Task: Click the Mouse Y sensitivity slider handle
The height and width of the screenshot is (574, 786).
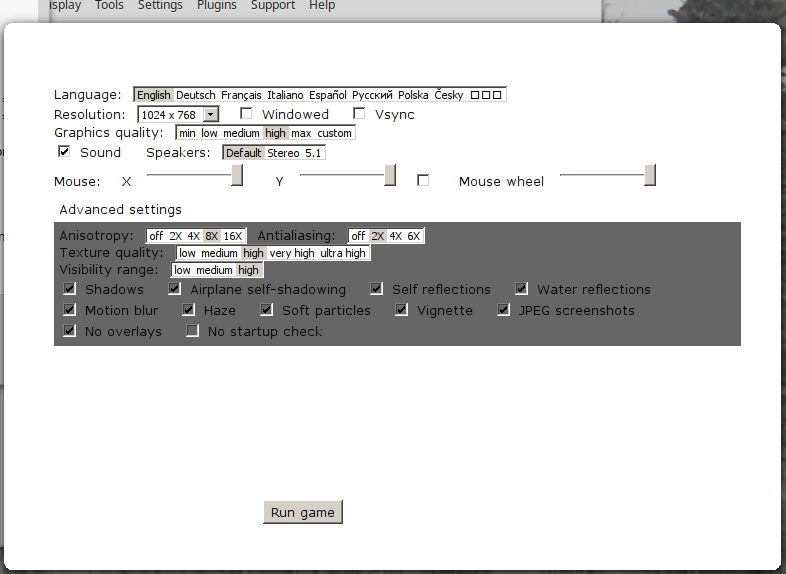Action: tap(390, 175)
